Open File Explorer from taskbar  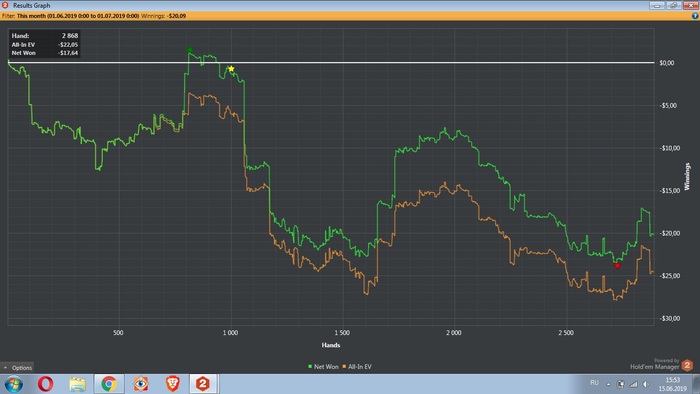[77, 384]
